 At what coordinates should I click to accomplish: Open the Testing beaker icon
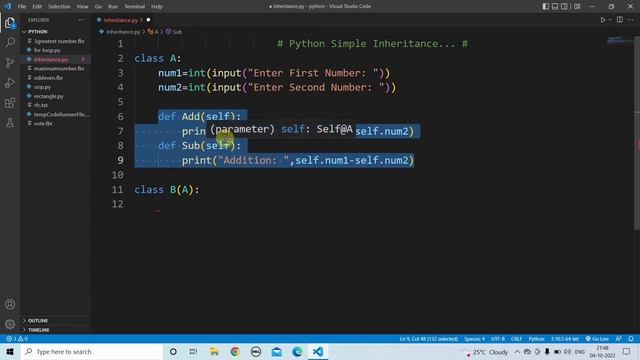coord(10,122)
